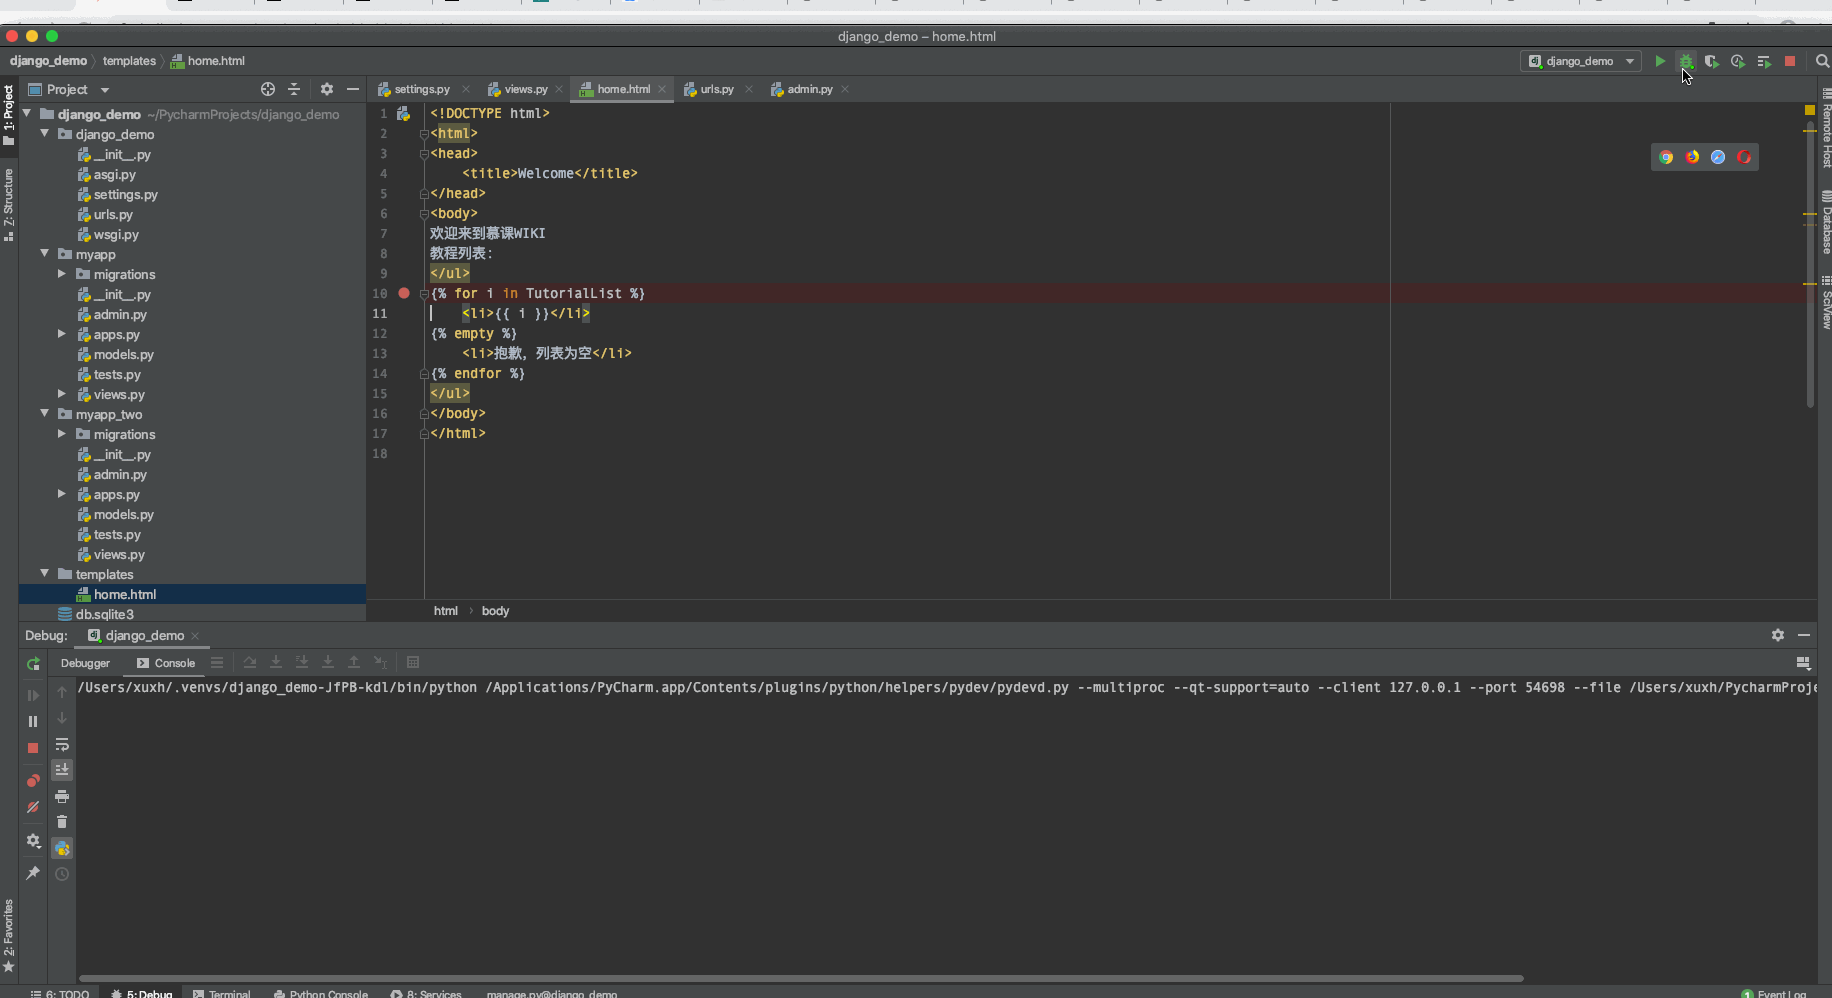Stop the running process from main toolbar

(1790, 61)
